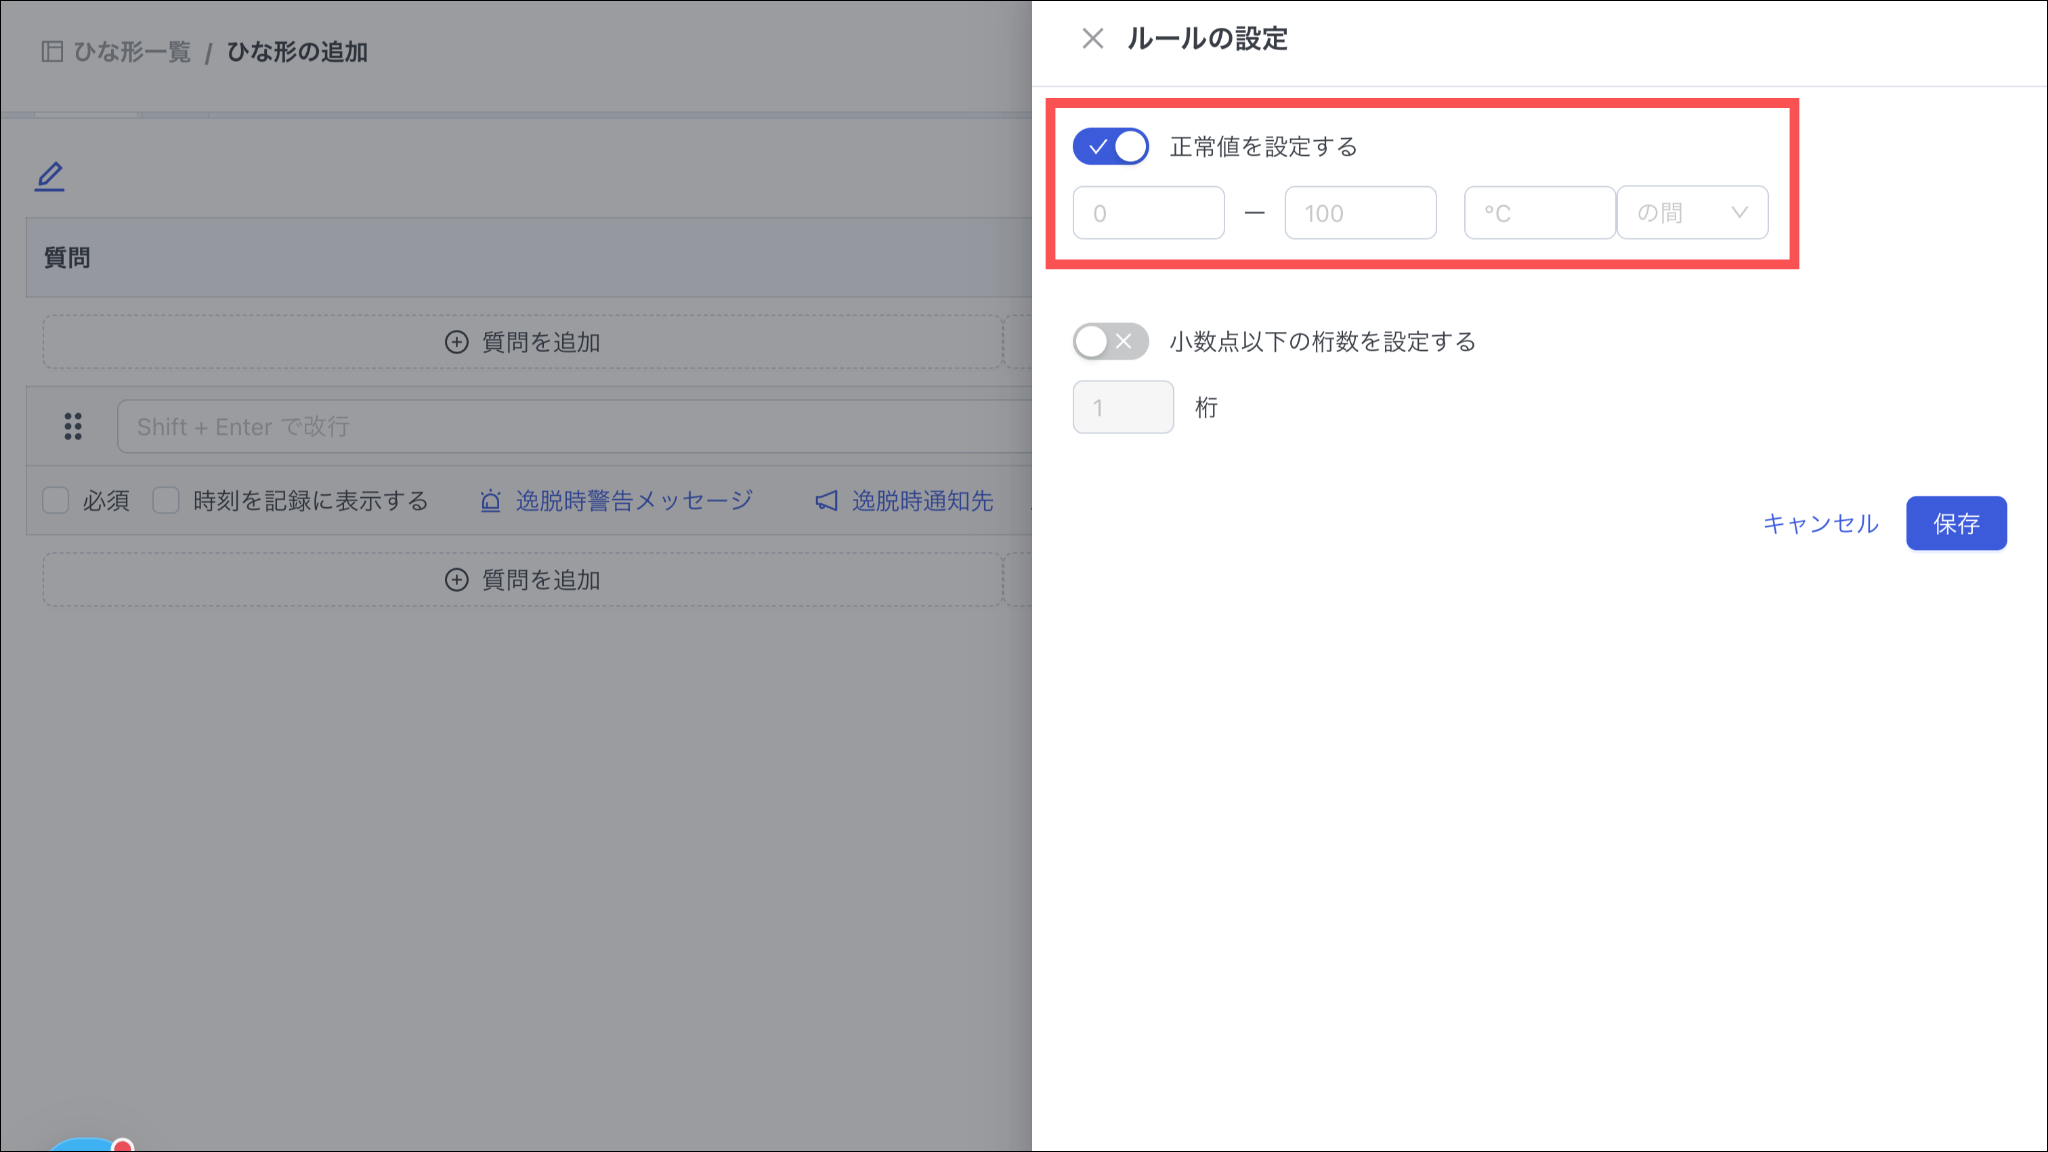Click the °C unit field
Image resolution: width=2048 pixels, height=1152 pixels.
coord(1539,213)
